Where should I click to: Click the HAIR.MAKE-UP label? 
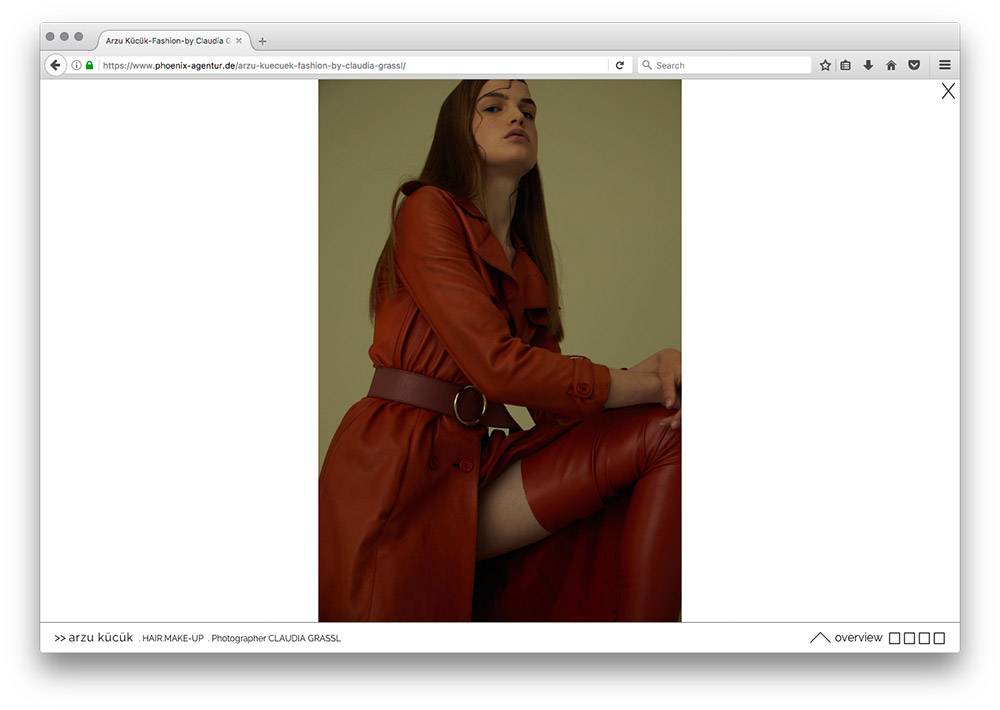[x=172, y=638]
